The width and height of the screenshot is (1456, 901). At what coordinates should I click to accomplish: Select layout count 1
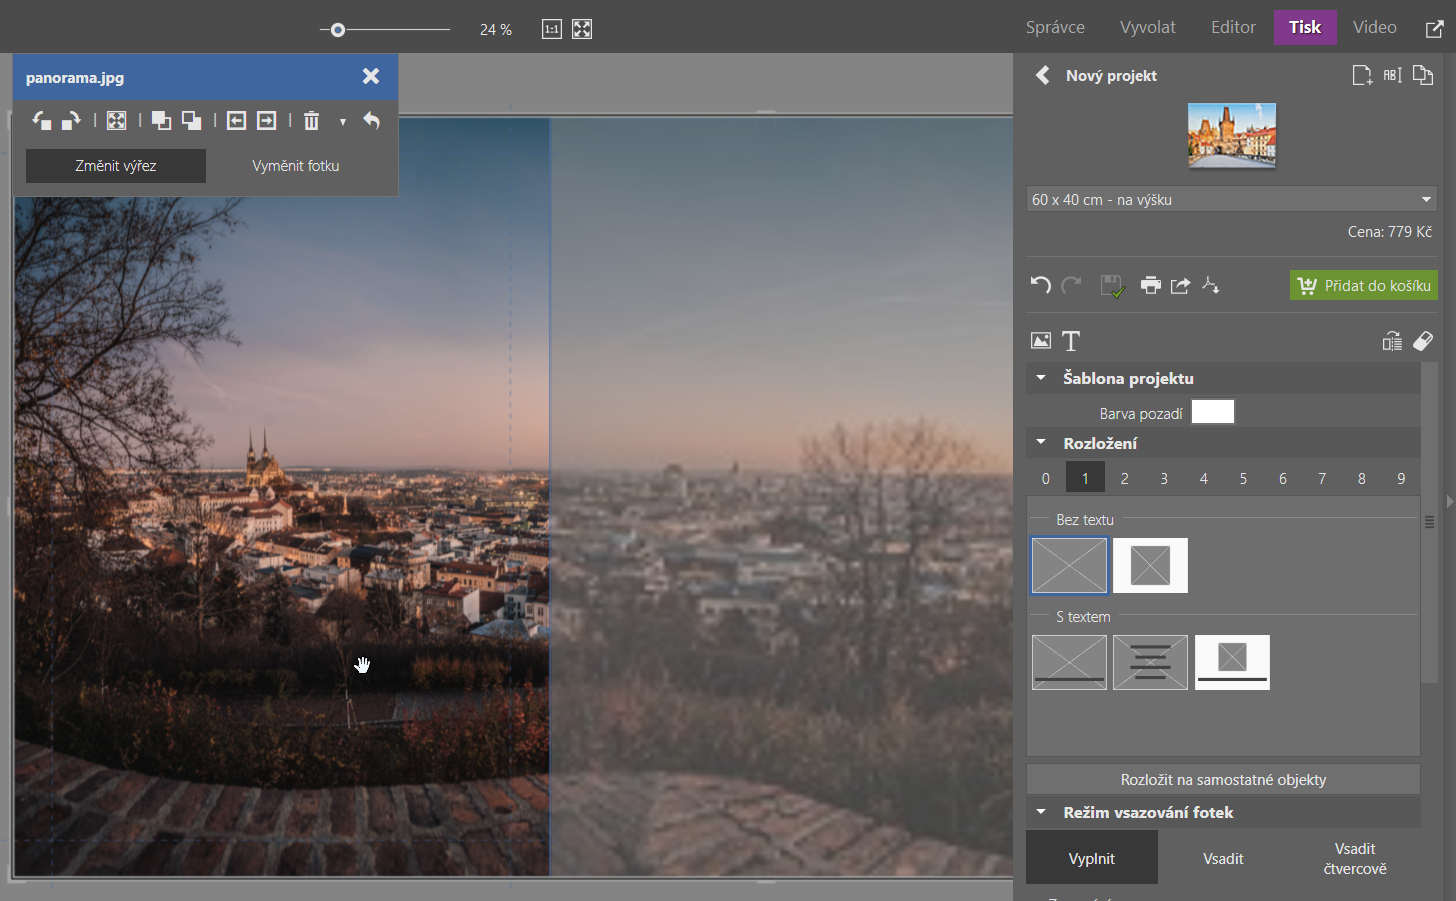click(x=1085, y=478)
